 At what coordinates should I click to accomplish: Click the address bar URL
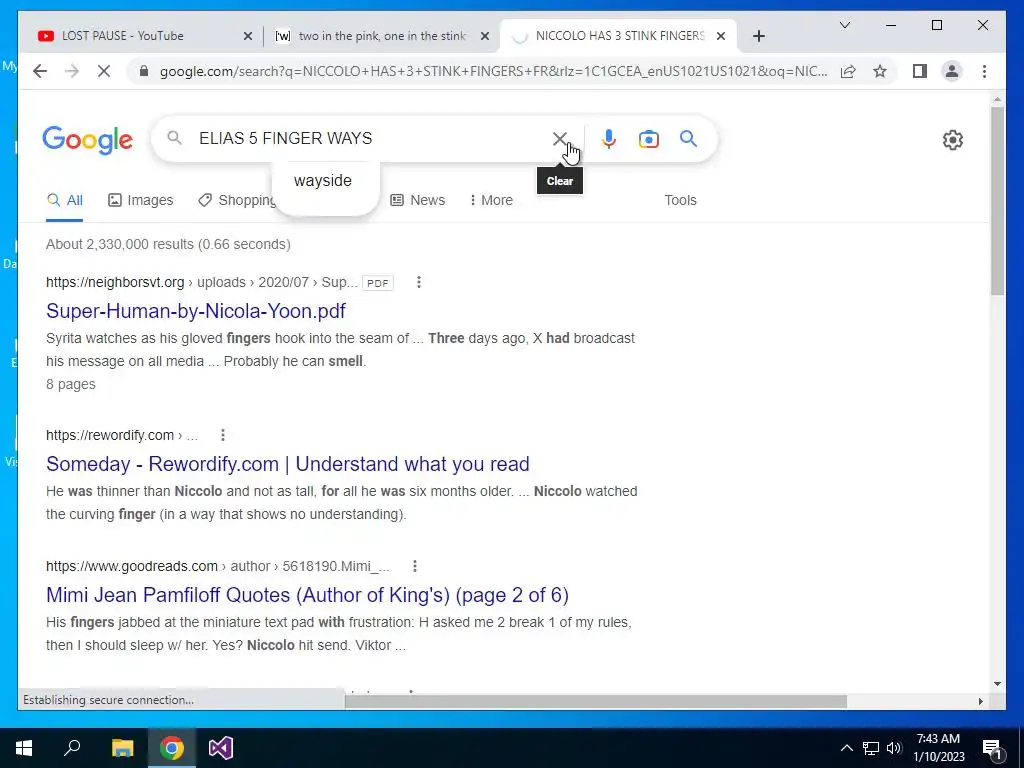[493, 71]
